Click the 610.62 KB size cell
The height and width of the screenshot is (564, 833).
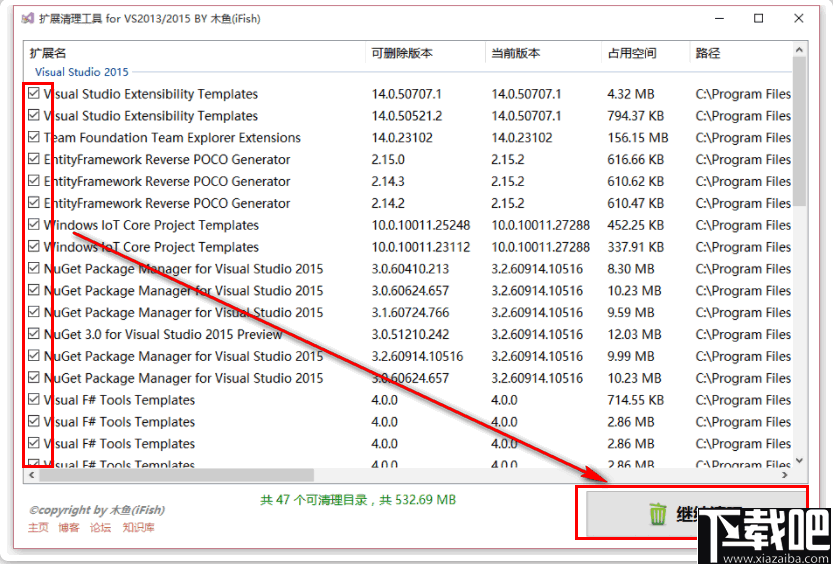point(635,181)
